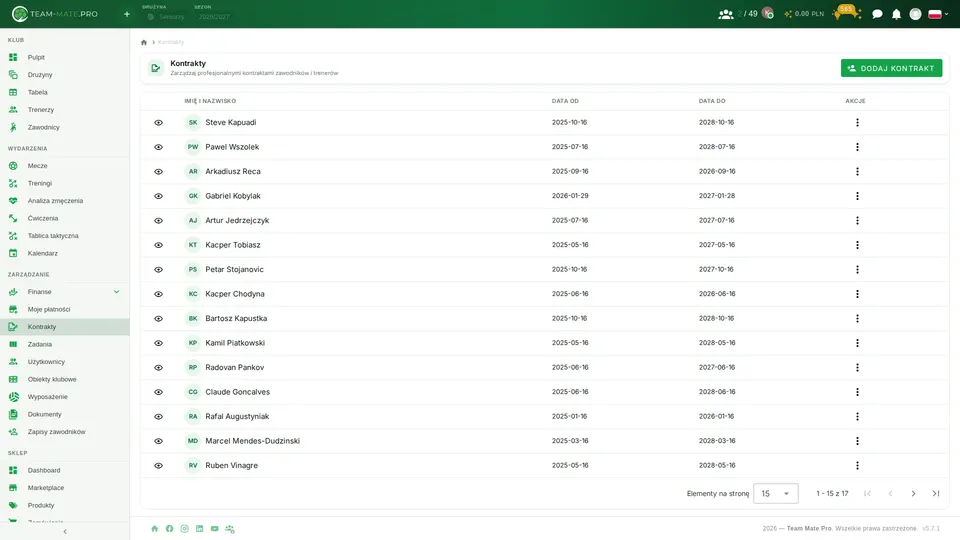This screenshot has width=960, height=540.
Task: Jump to last page of contracts
Action: [x=936, y=493]
